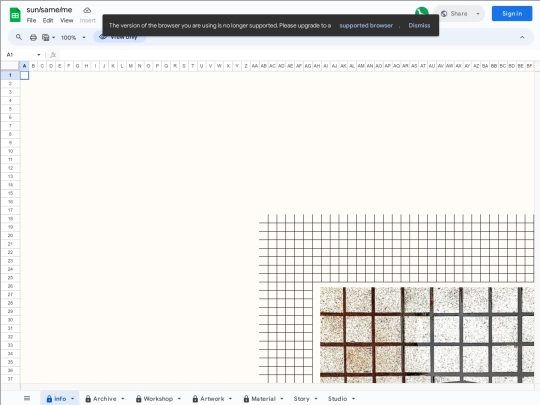Open the File menu
This screenshot has height=405, width=540.
pos(31,20)
